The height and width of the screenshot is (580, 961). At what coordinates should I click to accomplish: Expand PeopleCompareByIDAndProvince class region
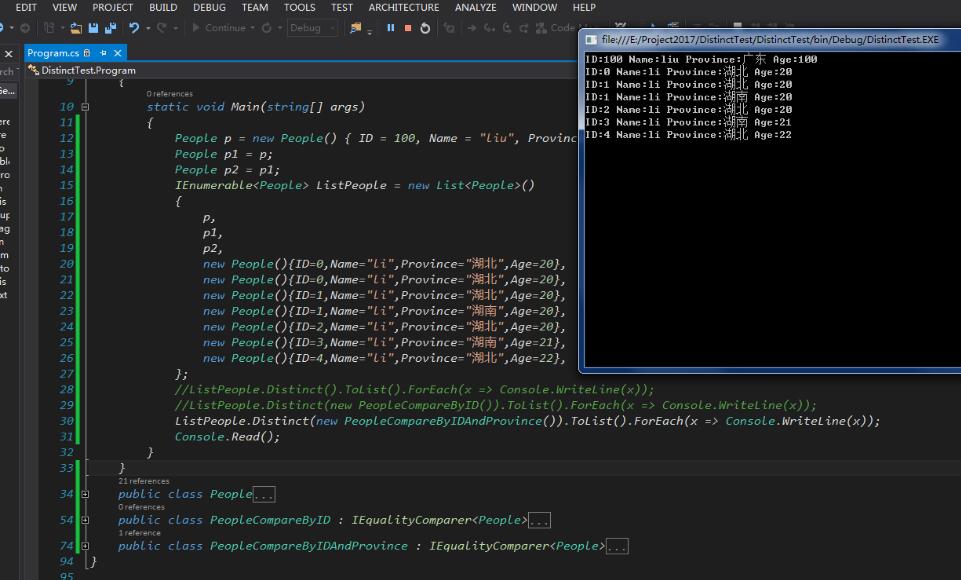point(85,546)
